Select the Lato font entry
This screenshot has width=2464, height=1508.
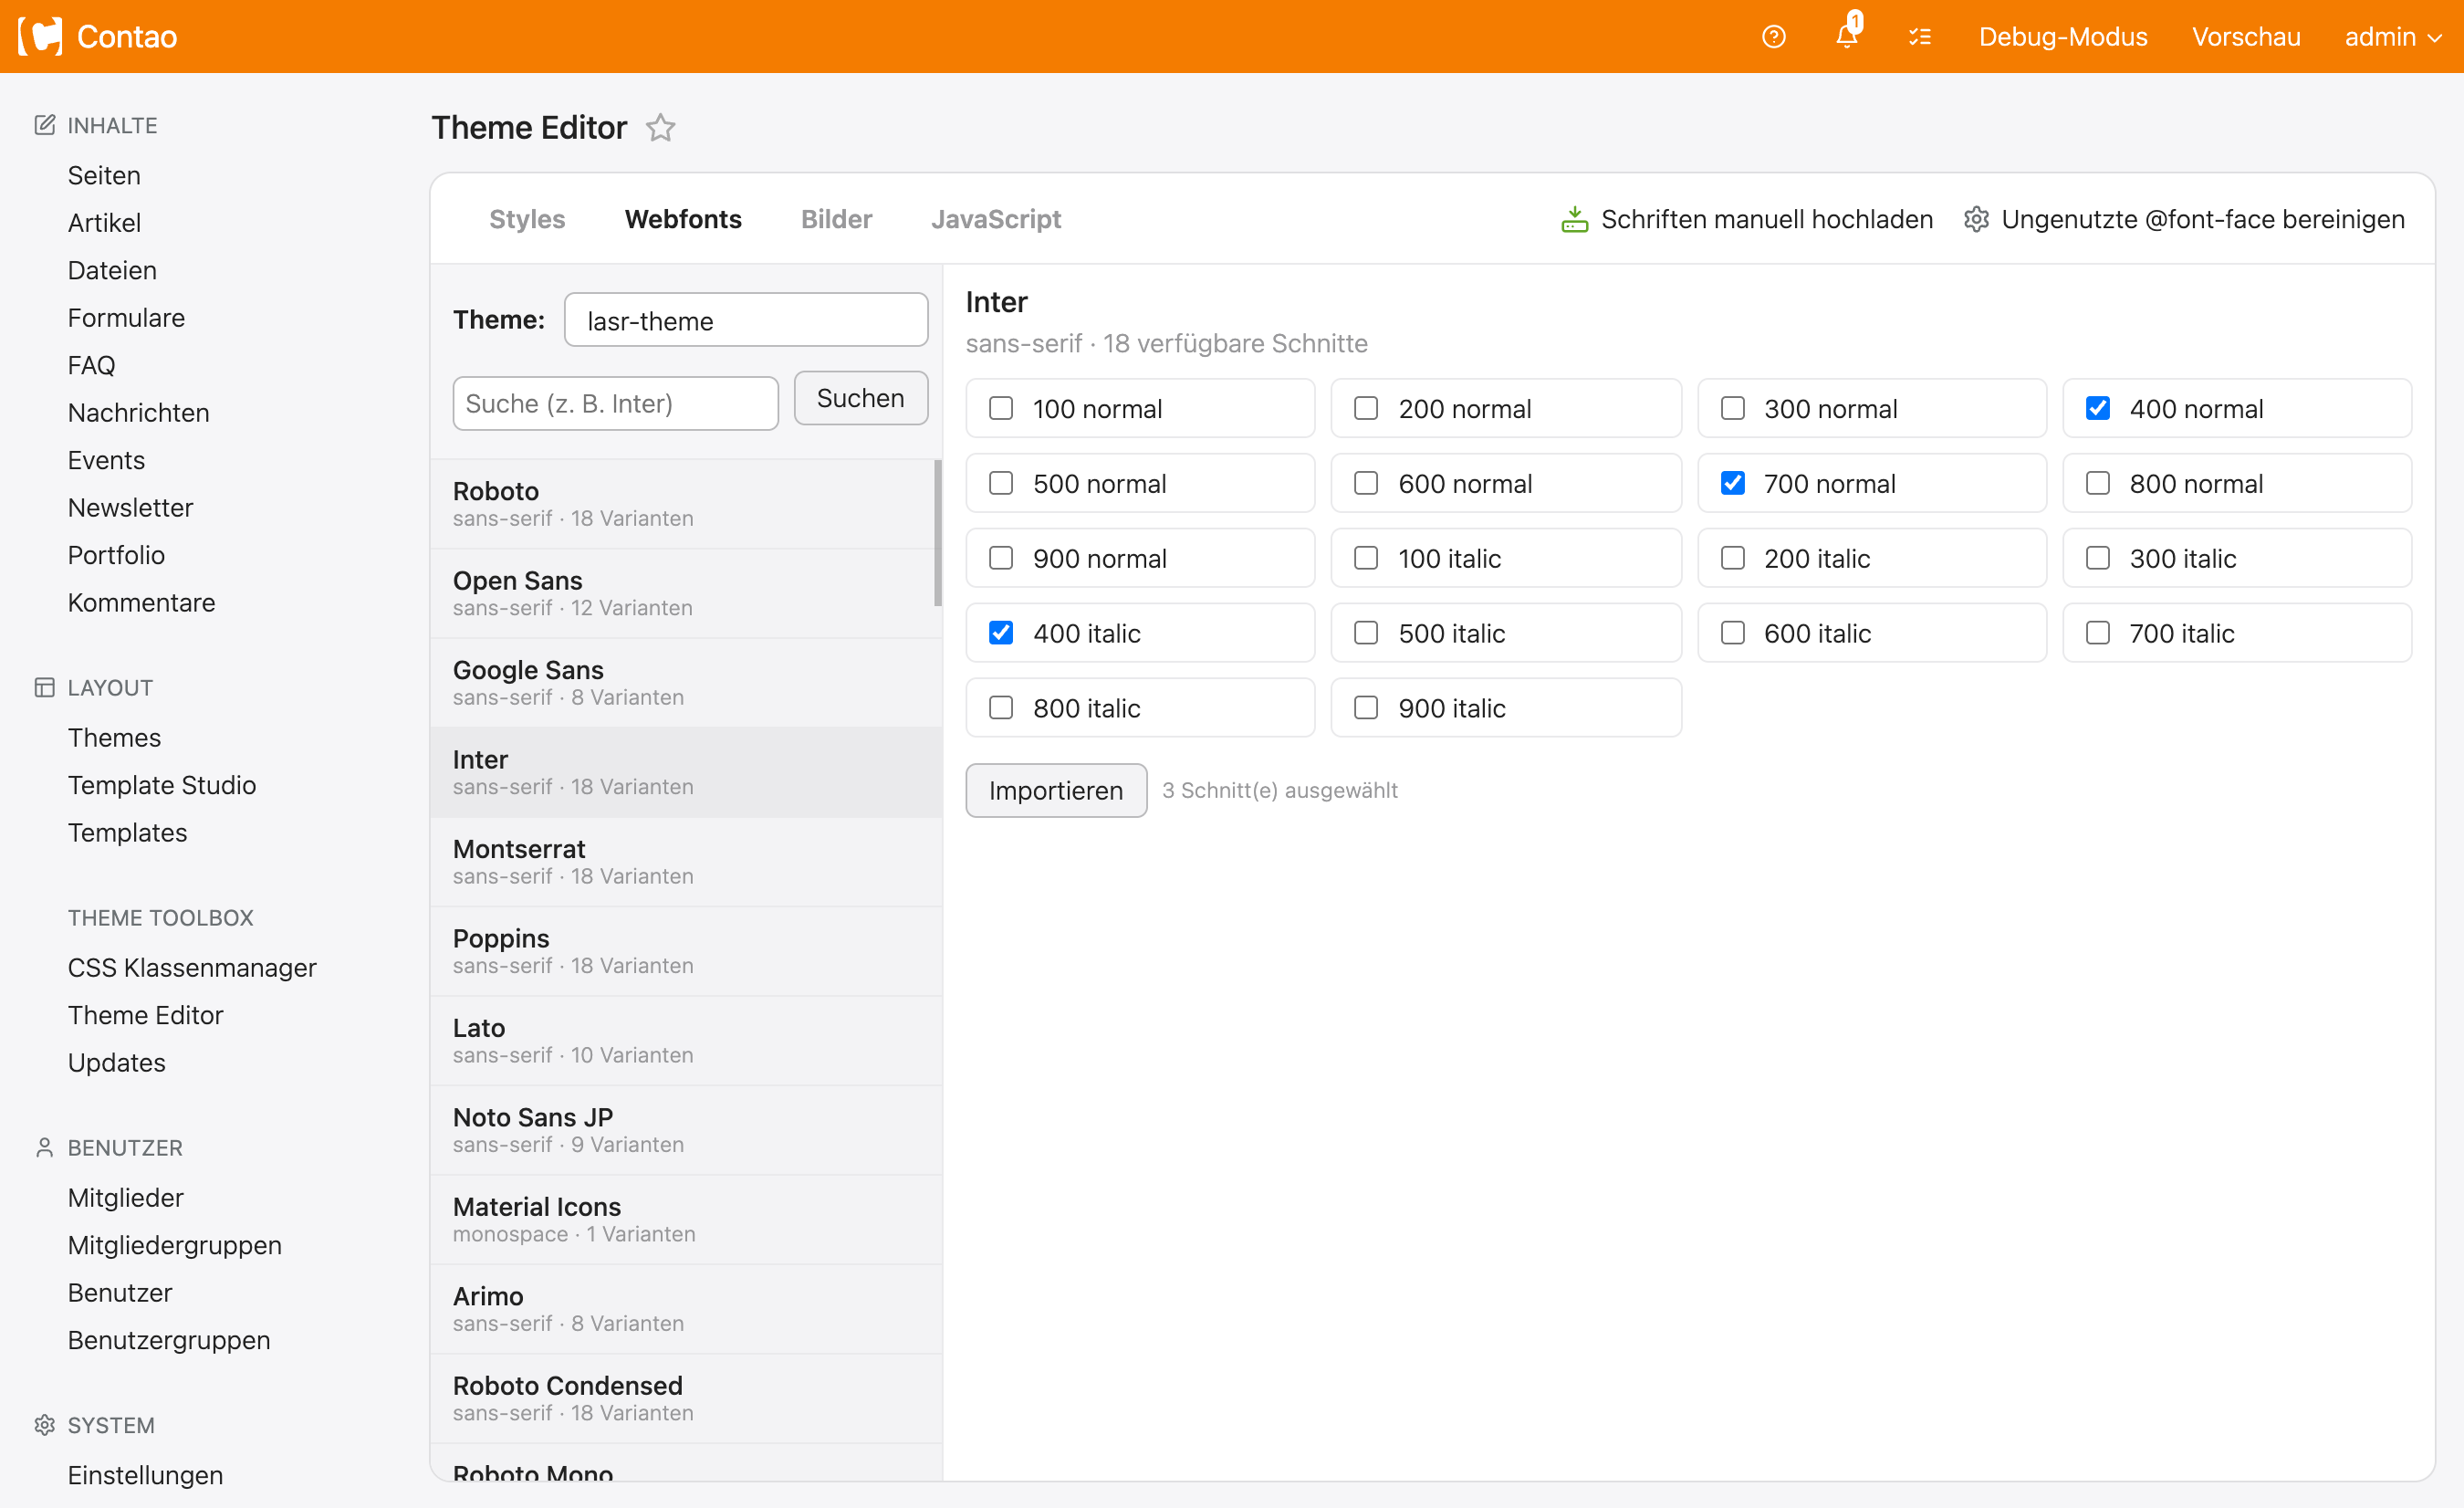pyautogui.click(x=686, y=1041)
